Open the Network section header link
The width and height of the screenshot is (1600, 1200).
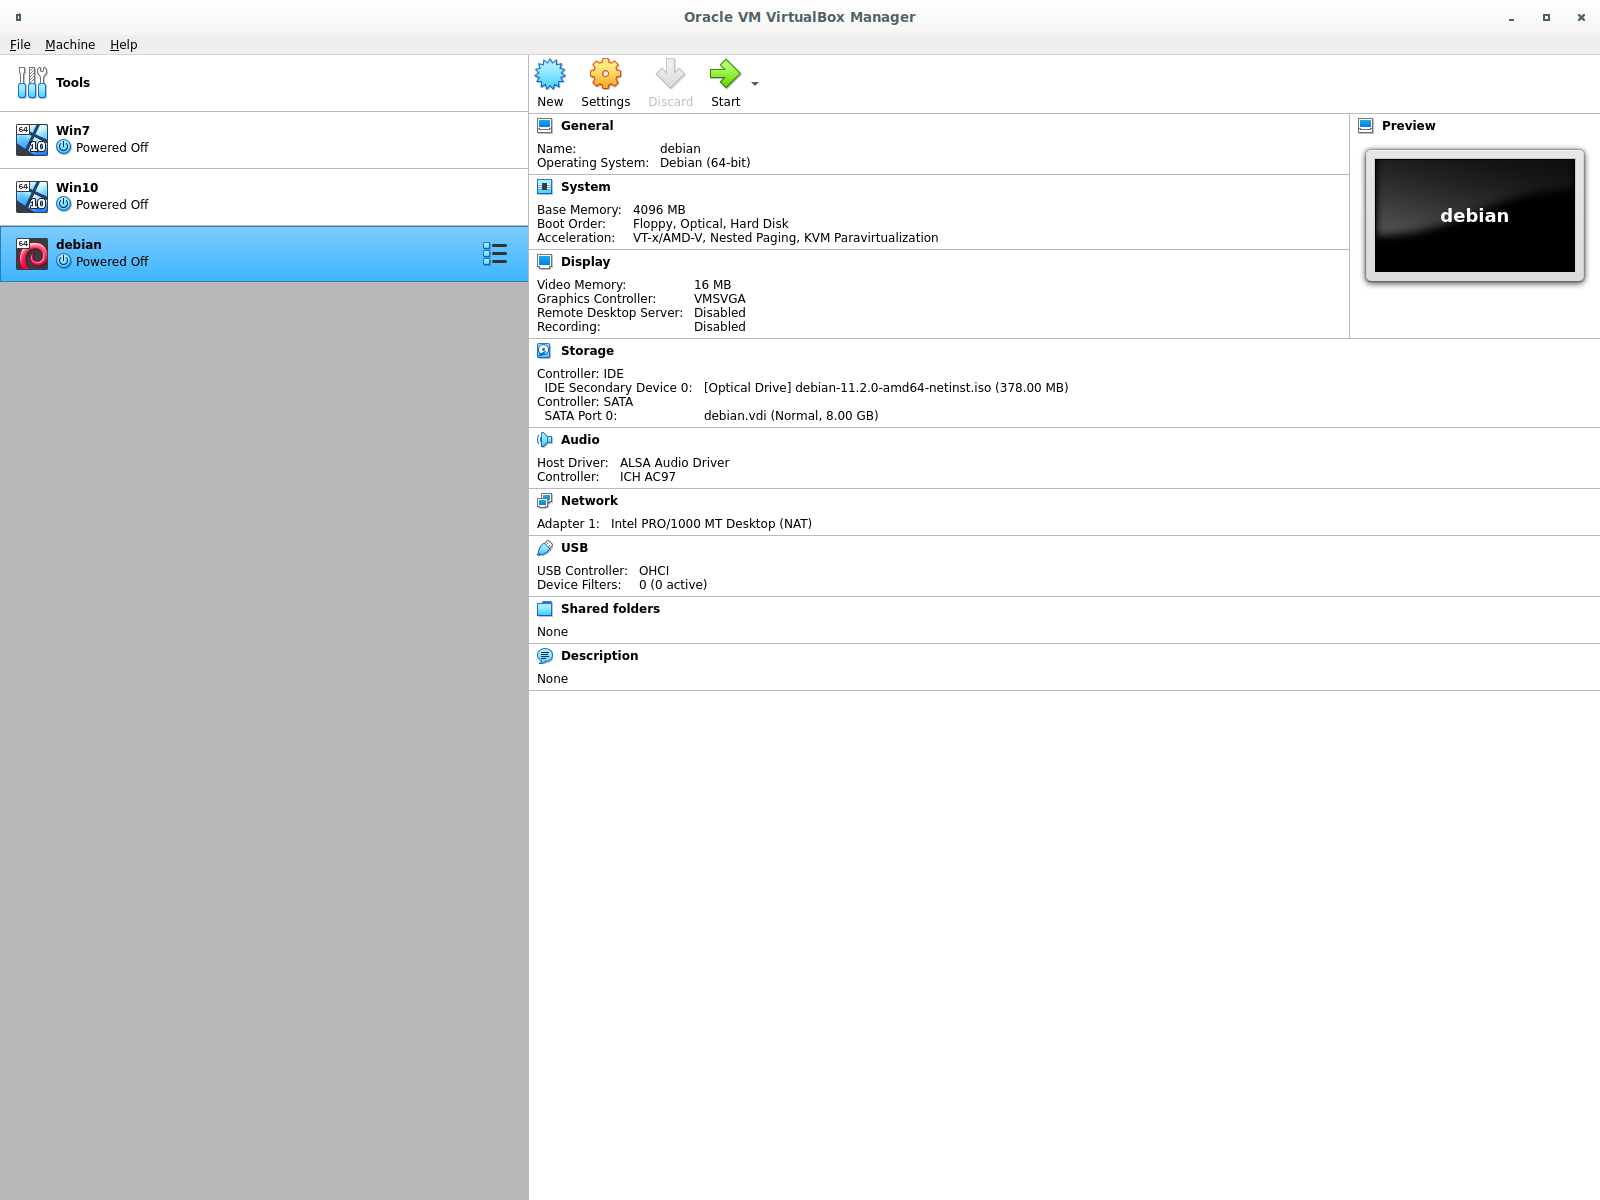point(589,501)
